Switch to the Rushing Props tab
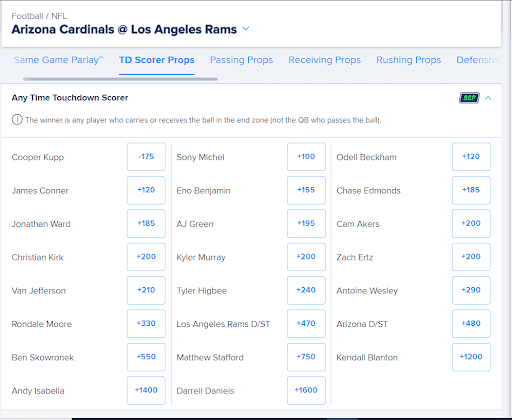Screen dimensions: 512x420 pyautogui.click(x=408, y=60)
